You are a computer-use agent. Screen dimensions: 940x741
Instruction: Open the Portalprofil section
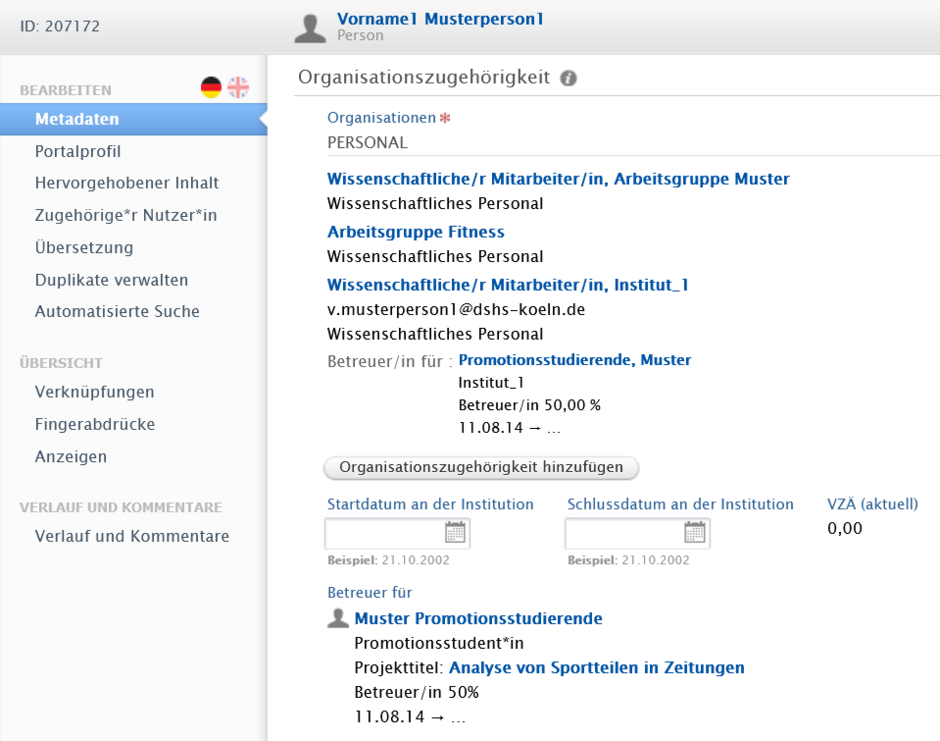78,152
